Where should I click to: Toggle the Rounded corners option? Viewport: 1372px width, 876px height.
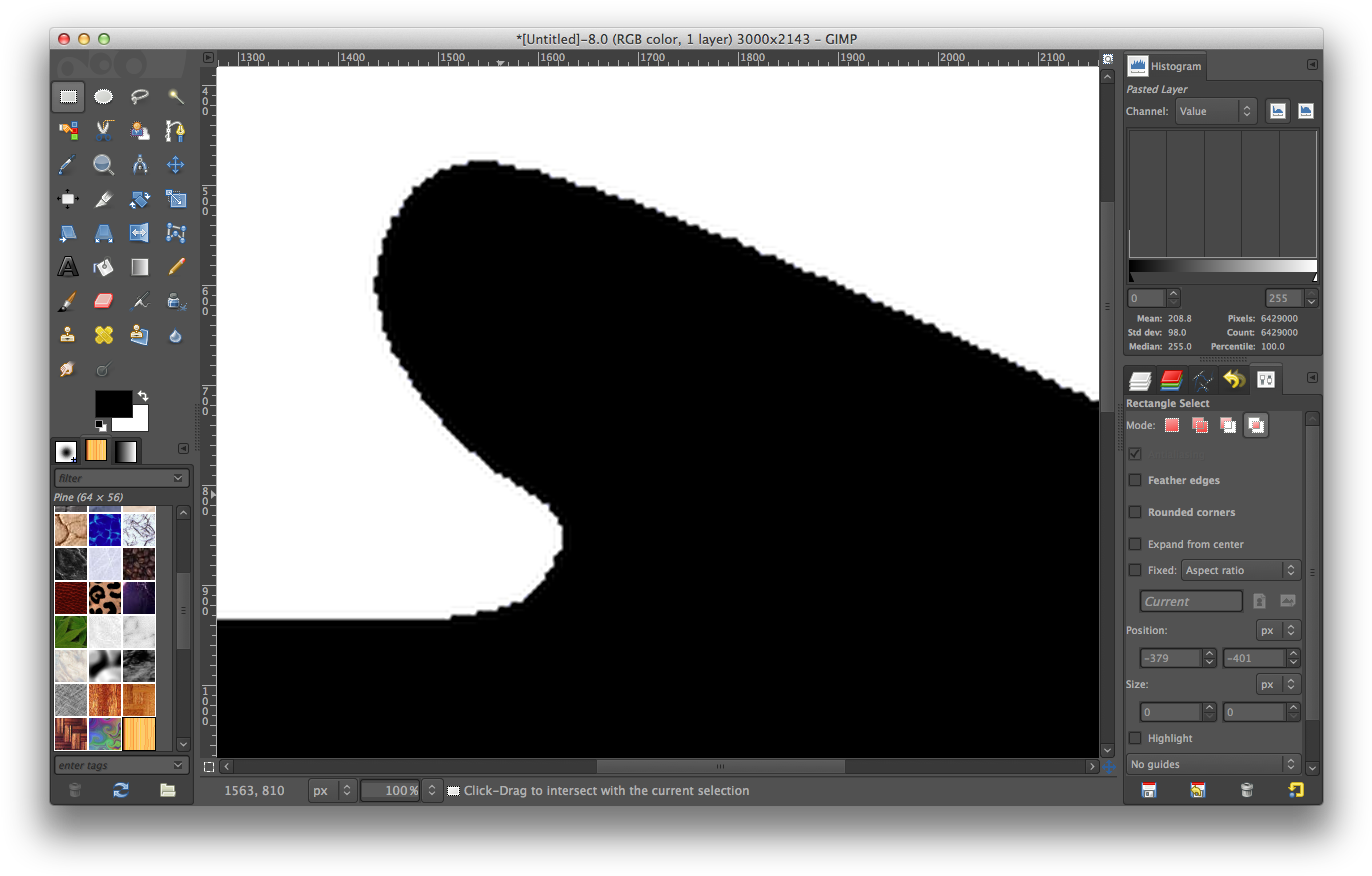tap(1135, 512)
